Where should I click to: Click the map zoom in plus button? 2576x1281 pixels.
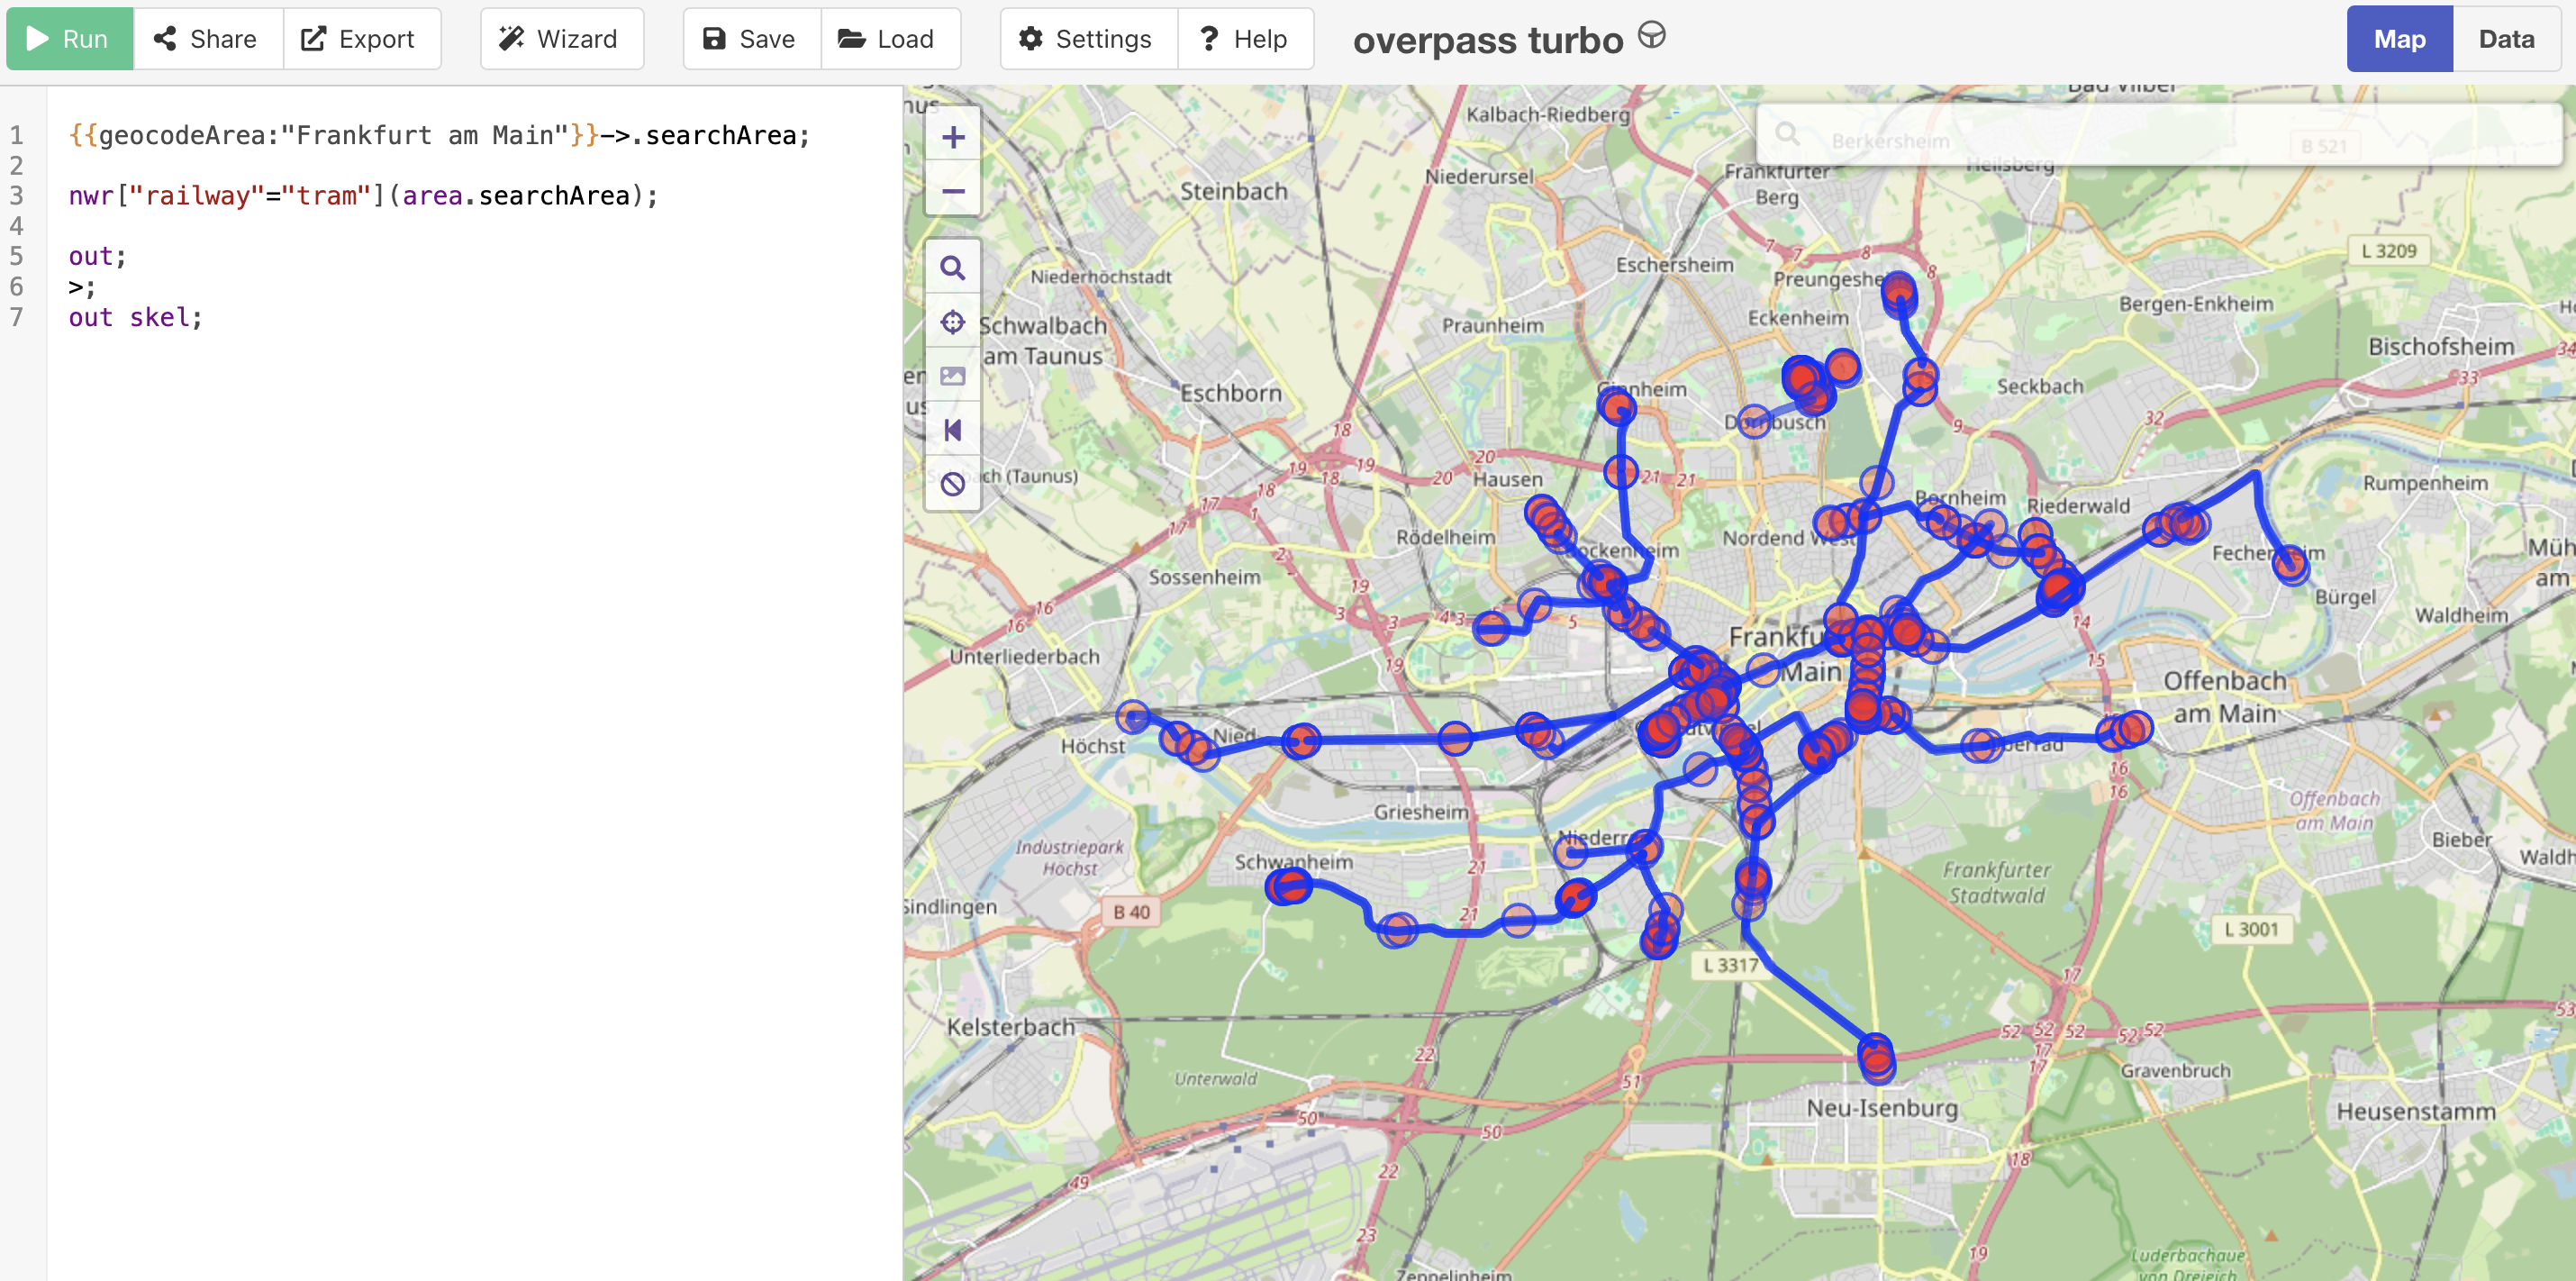[x=952, y=138]
